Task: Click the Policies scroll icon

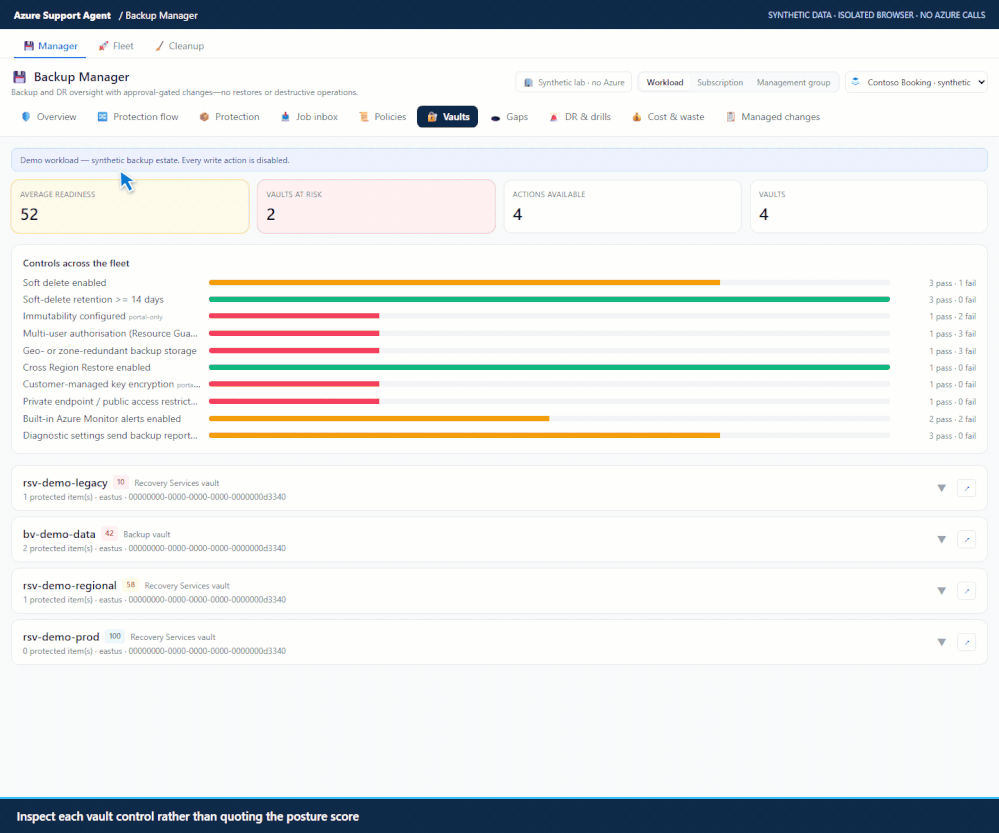Action: (x=364, y=117)
